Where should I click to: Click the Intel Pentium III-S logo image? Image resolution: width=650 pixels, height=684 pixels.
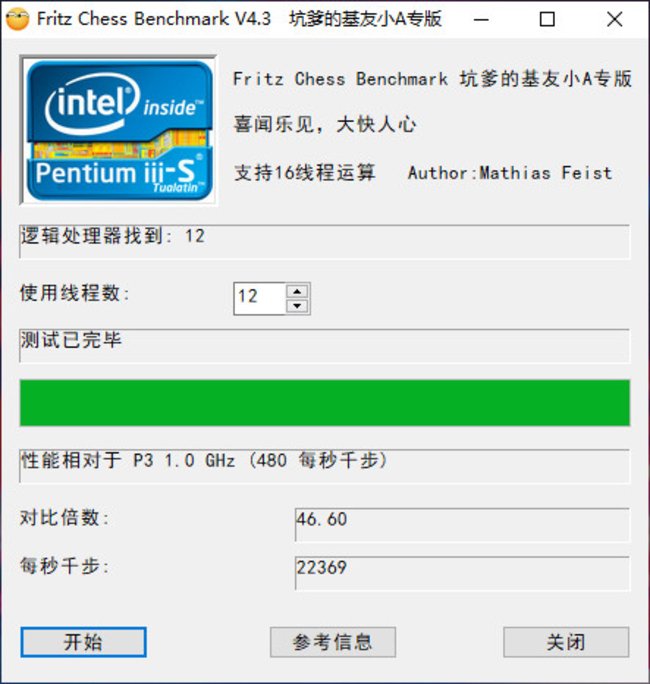pyautogui.click(x=118, y=127)
